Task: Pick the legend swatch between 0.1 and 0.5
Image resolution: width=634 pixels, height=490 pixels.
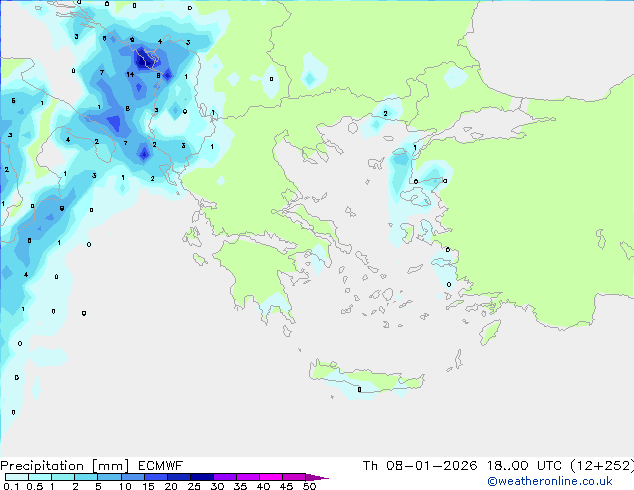Action: 17,477
